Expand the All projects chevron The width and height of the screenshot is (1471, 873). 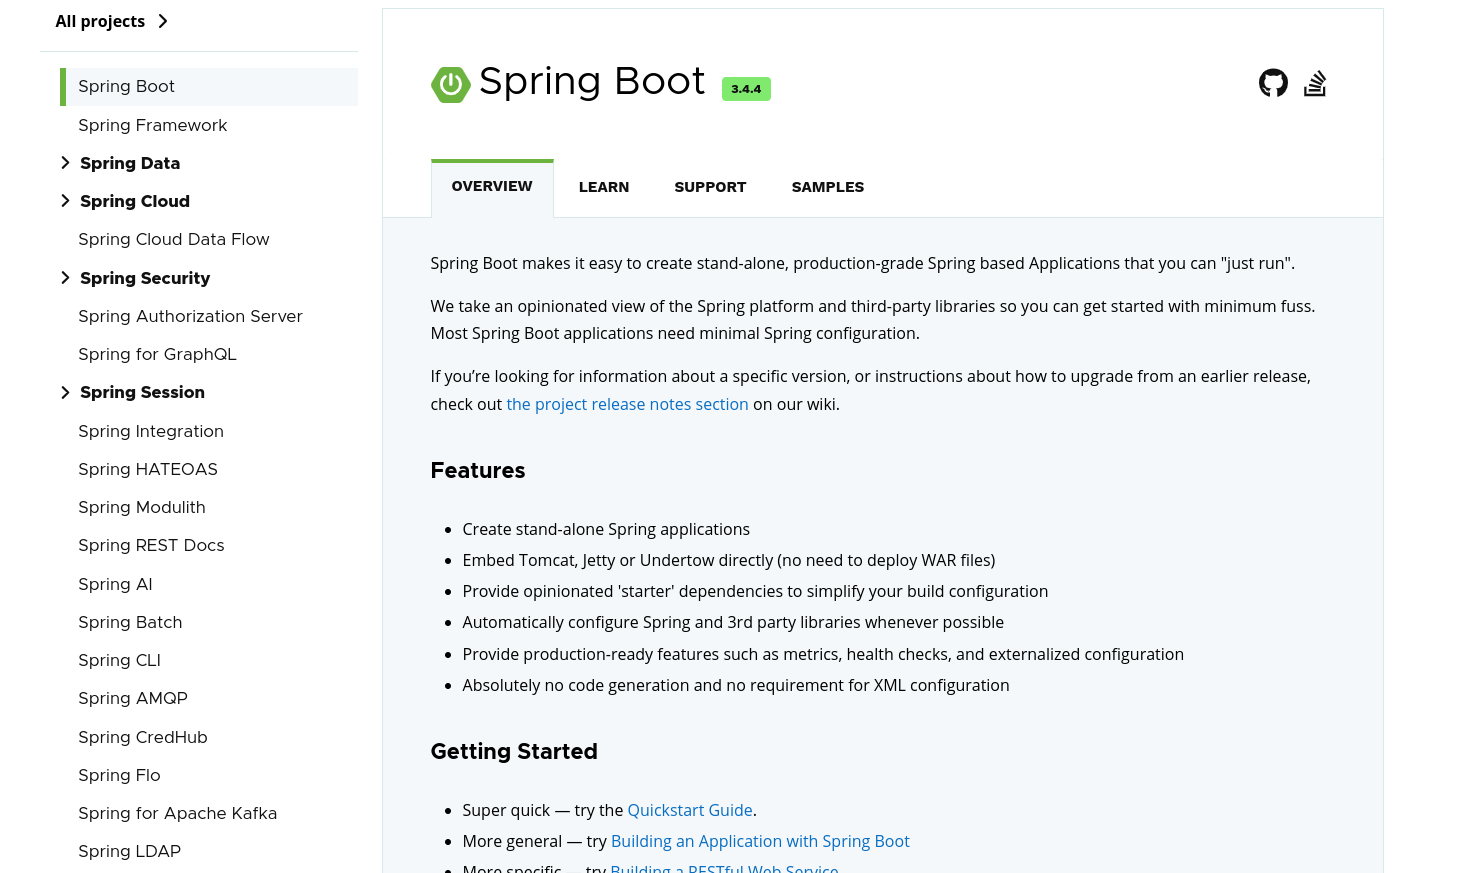(163, 21)
